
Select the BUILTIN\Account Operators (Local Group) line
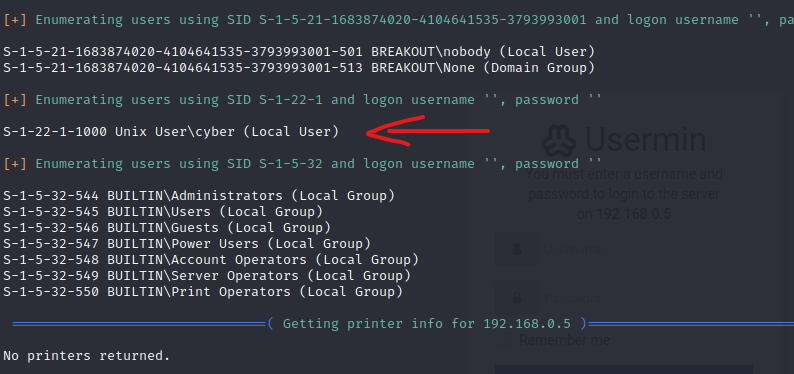[211, 260]
